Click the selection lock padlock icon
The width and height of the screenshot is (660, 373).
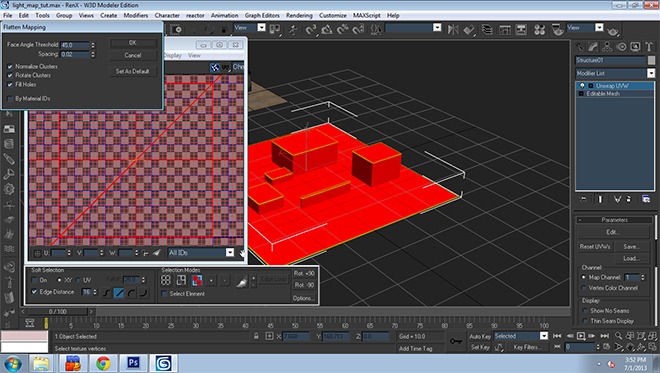tap(256, 336)
